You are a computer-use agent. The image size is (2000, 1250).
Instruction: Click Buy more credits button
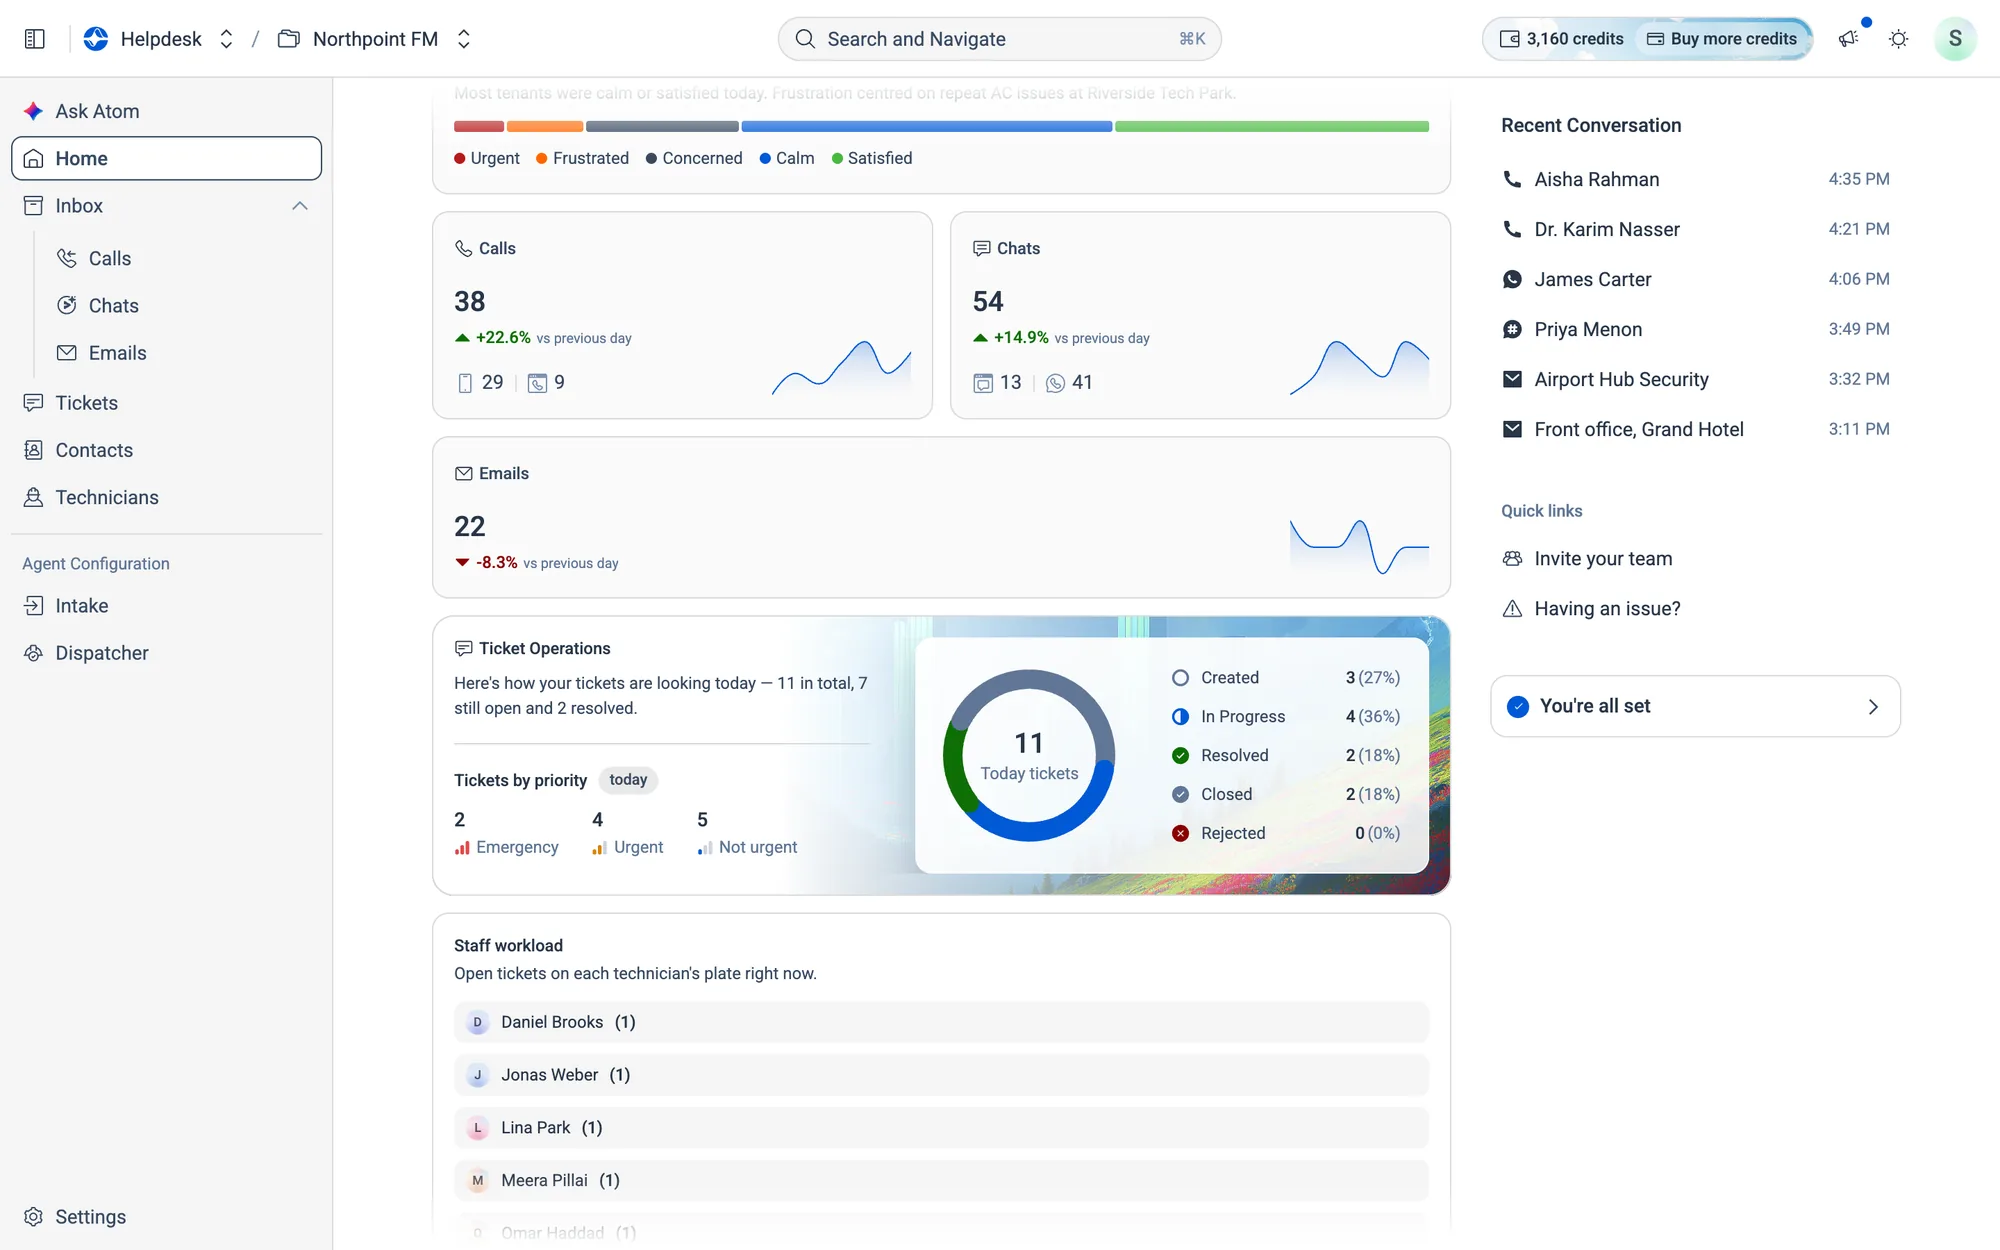[x=1721, y=39]
